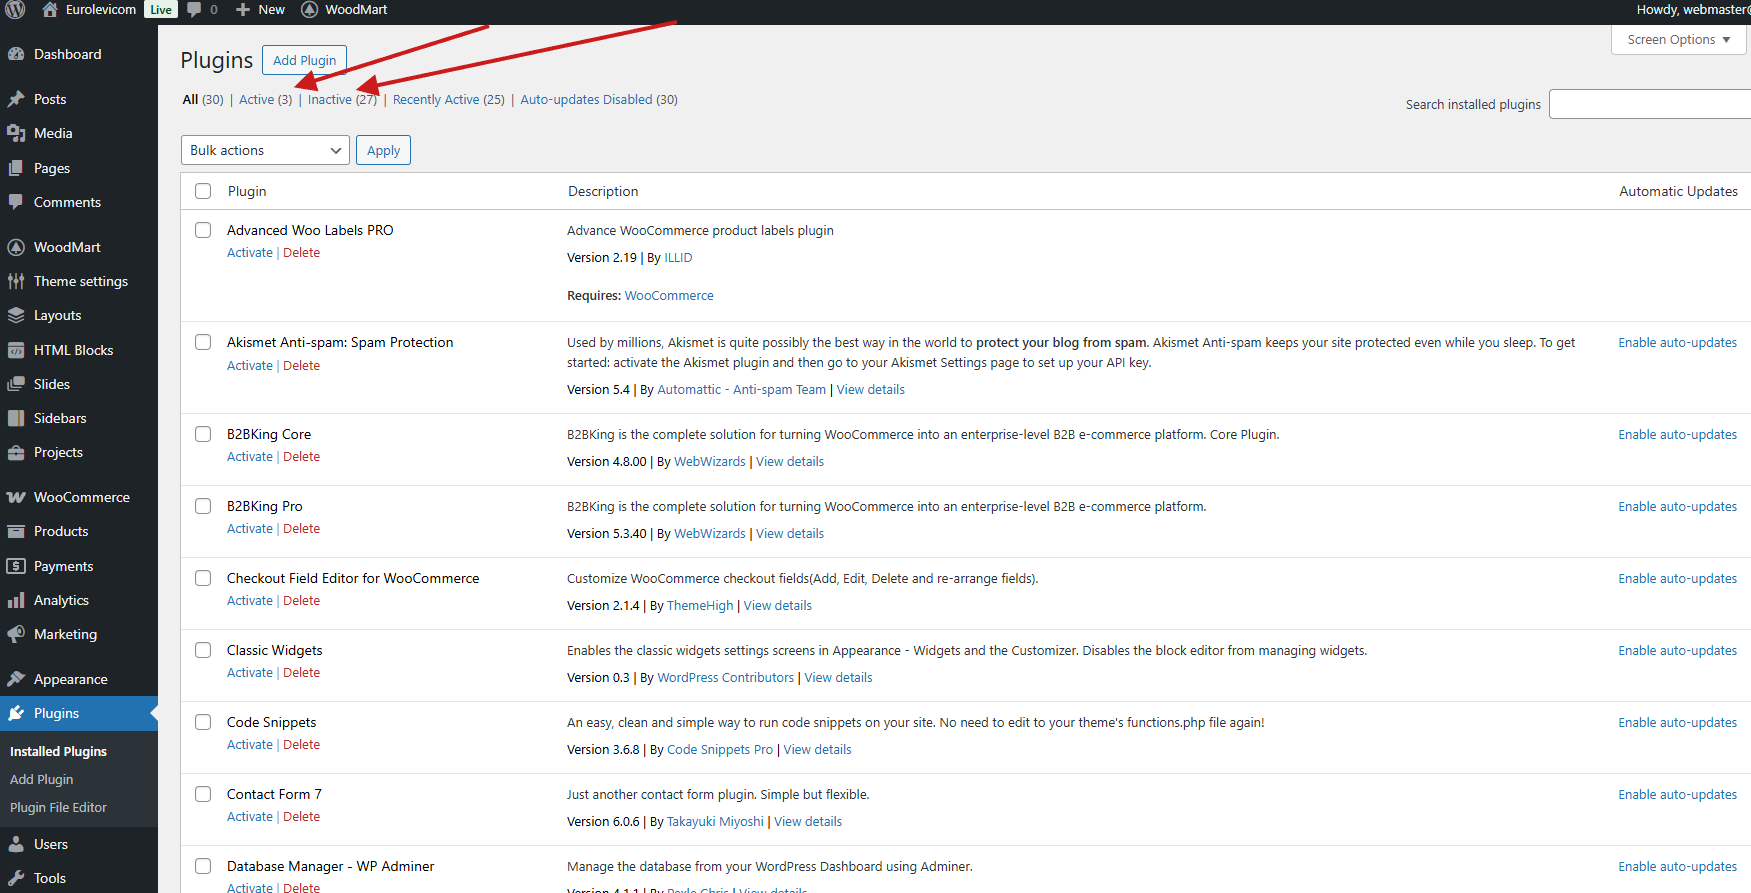This screenshot has width=1751, height=893.
Task: Tick the select-all plugins checkbox in header
Action: (x=203, y=191)
